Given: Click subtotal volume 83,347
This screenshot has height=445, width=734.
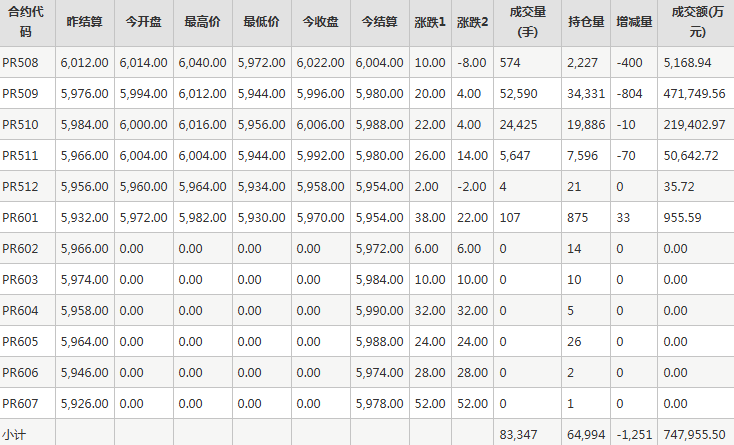Looking at the screenshot, I should pyautogui.click(x=518, y=435).
